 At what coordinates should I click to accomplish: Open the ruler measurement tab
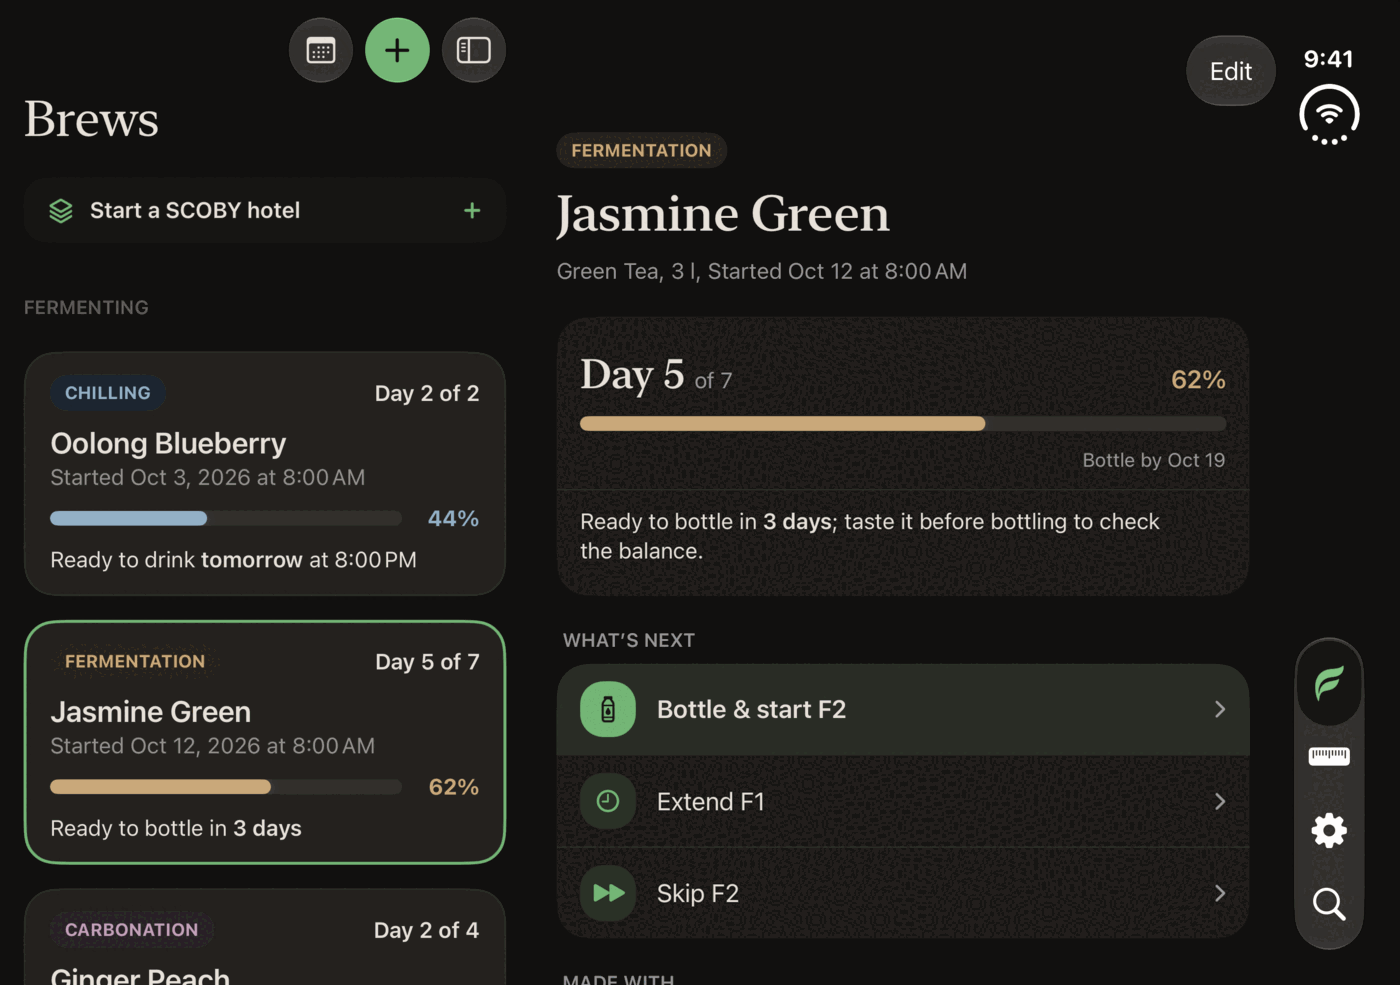(1329, 756)
